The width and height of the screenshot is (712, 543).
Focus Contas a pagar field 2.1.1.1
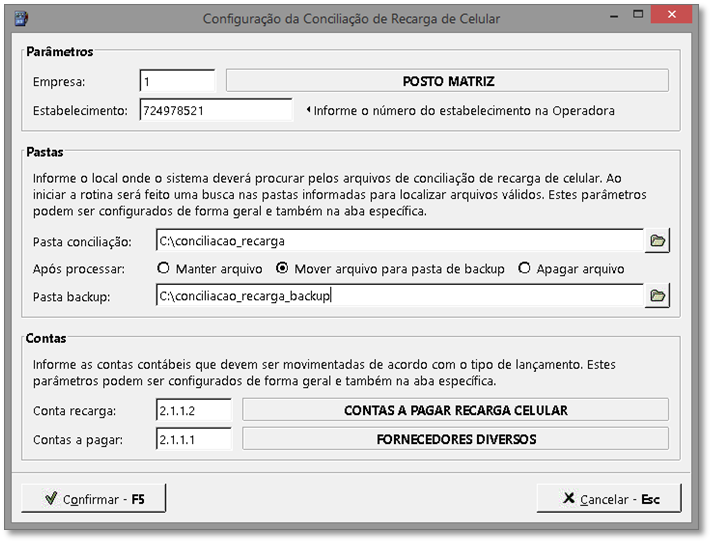[x=194, y=439]
